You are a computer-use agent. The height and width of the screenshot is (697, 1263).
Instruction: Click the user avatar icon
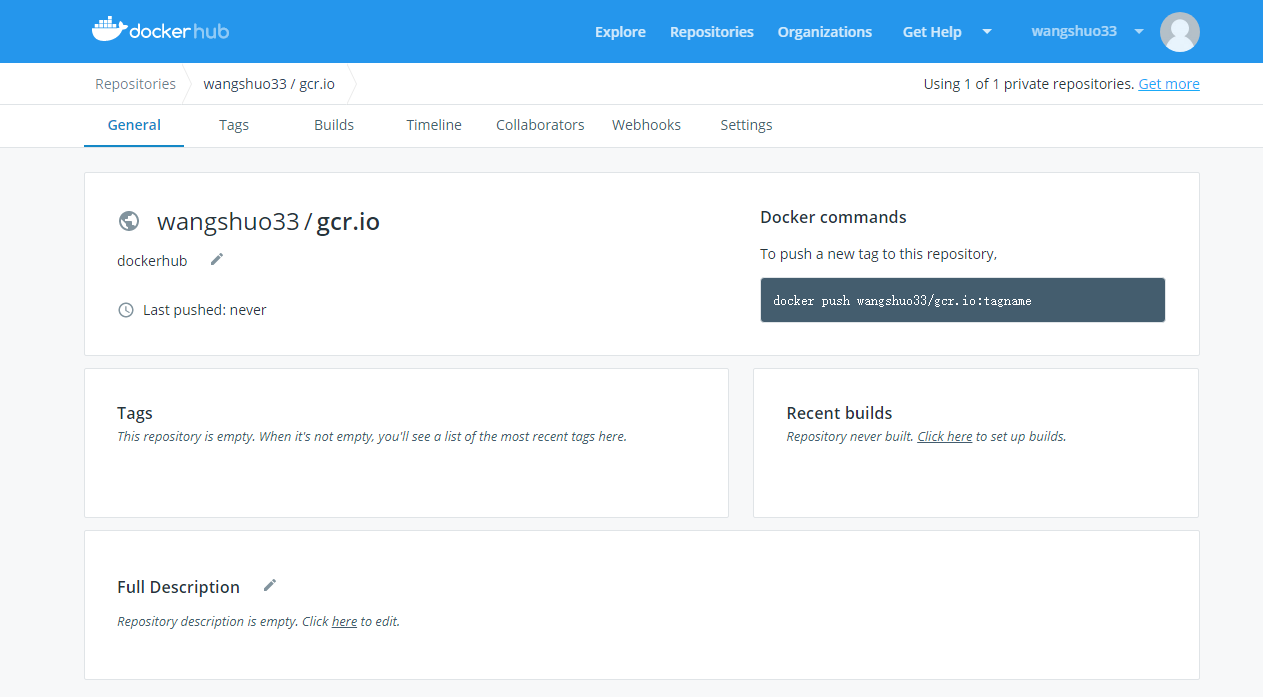pos(1179,32)
